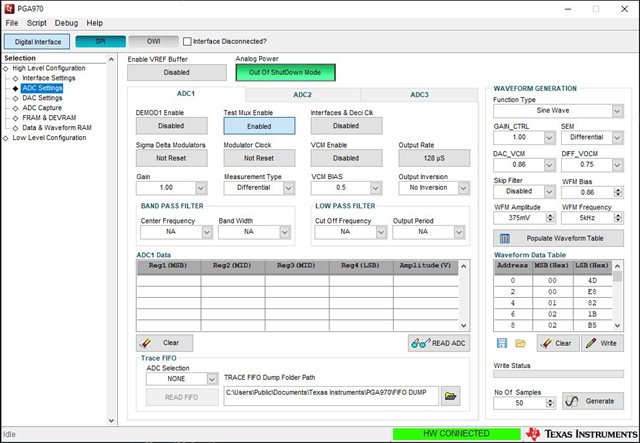Image resolution: width=640 pixels, height=443 pixels.
Task: Open the Band Width dropdown
Action: coord(284,232)
